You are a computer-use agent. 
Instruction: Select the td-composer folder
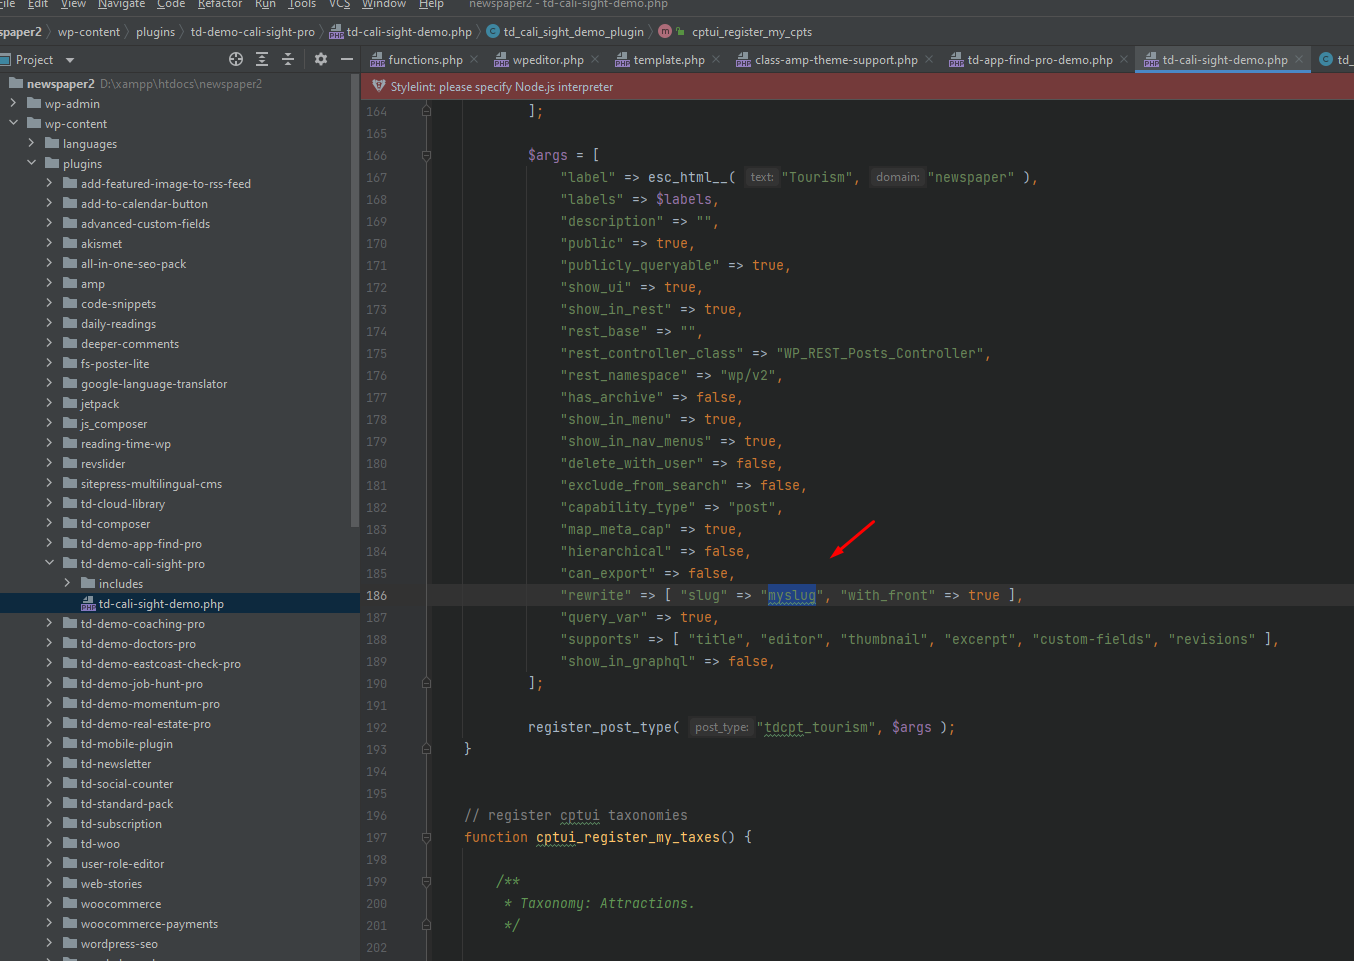pos(116,523)
